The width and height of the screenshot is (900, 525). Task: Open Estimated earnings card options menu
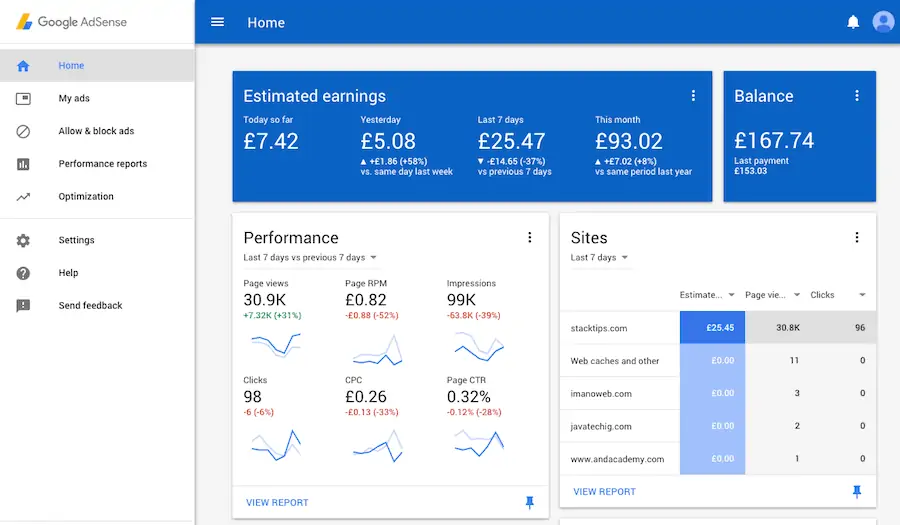pos(693,96)
